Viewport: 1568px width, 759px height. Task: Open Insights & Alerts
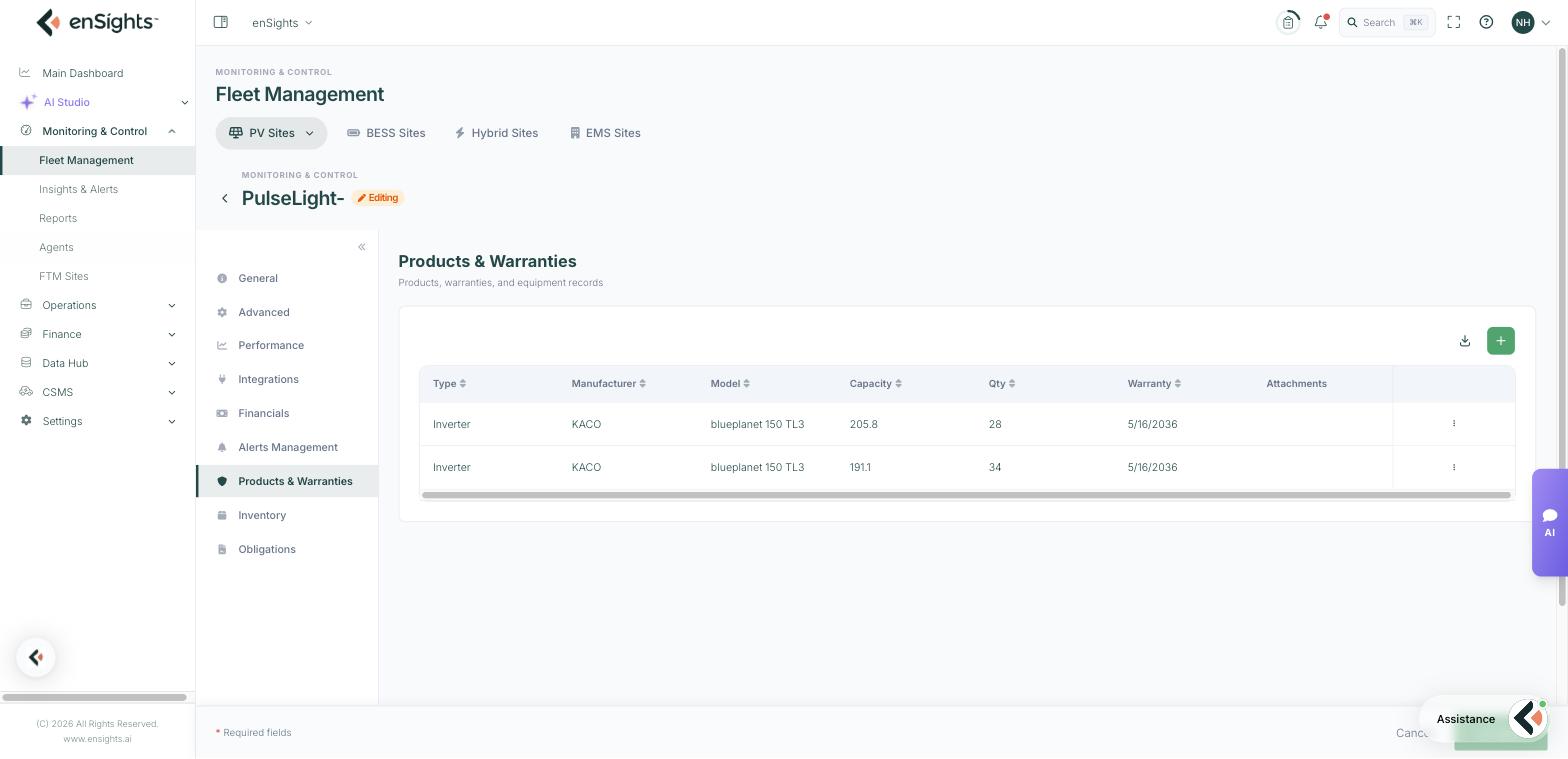pos(78,189)
